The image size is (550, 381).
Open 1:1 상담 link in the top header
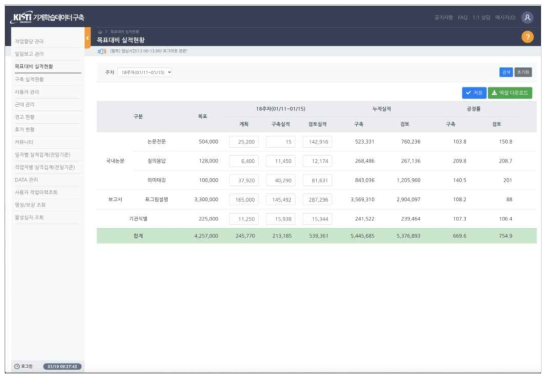click(481, 18)
